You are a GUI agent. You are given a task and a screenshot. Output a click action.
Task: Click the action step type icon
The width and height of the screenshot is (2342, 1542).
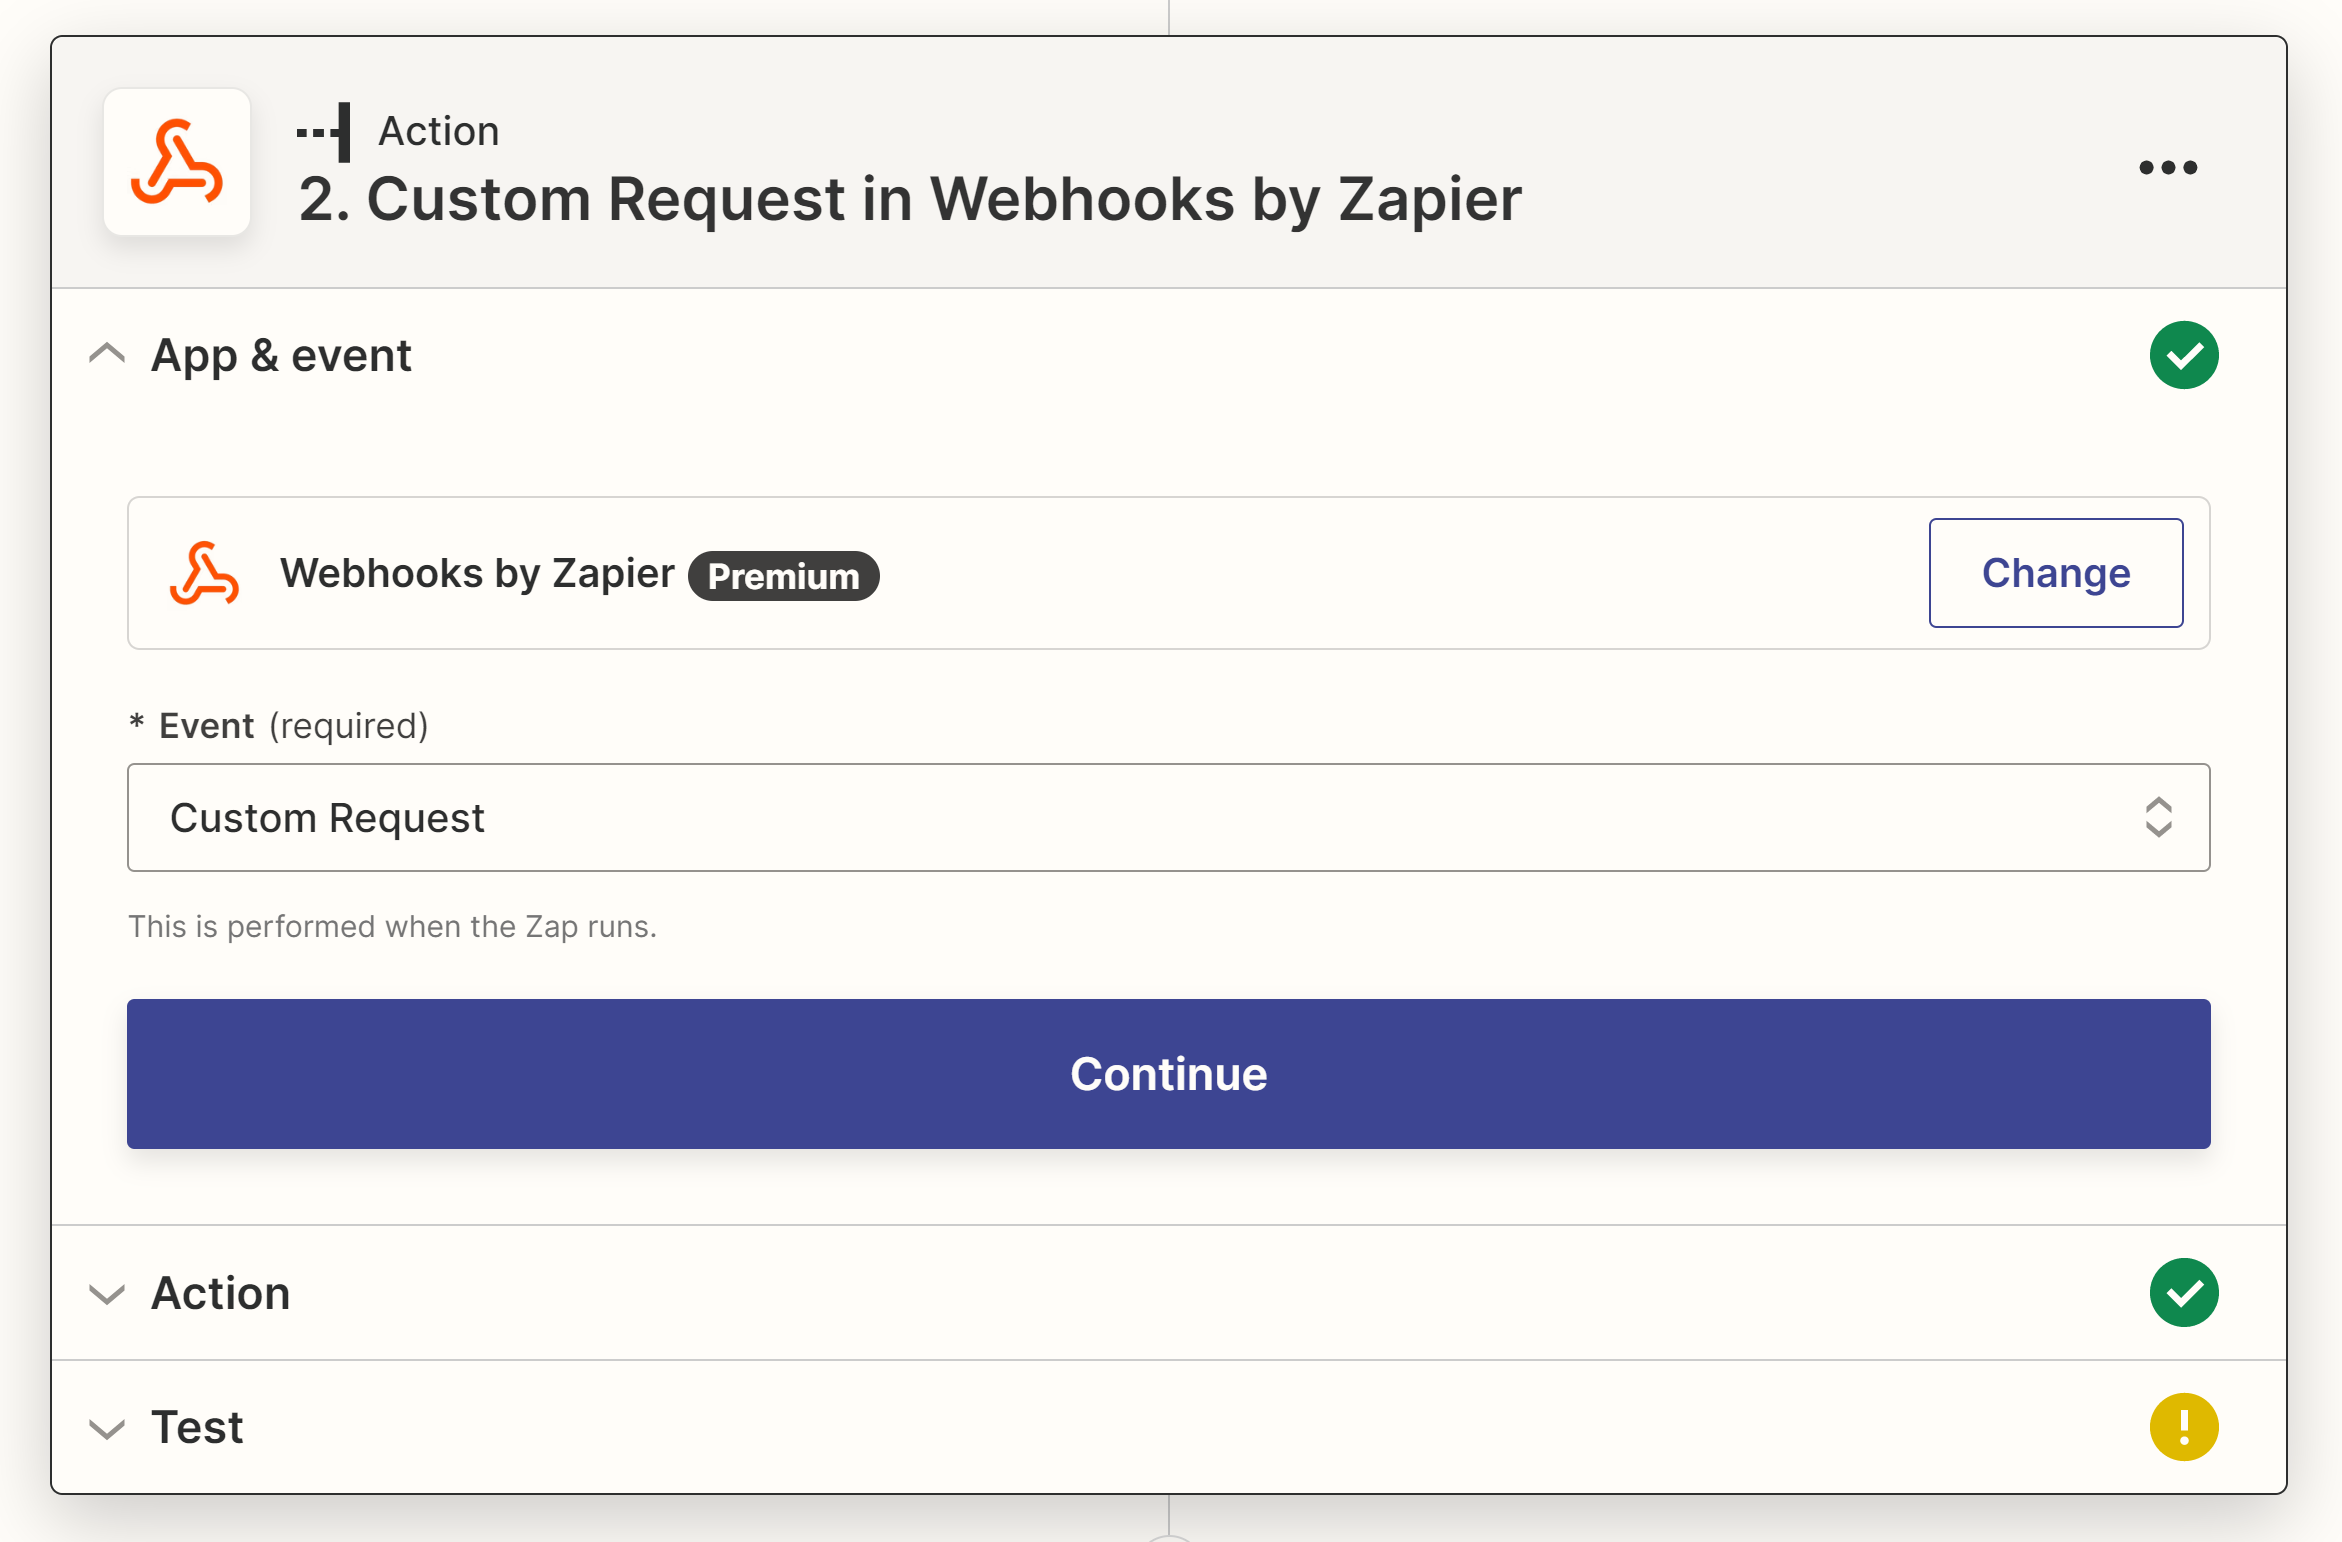click(324, 131)
